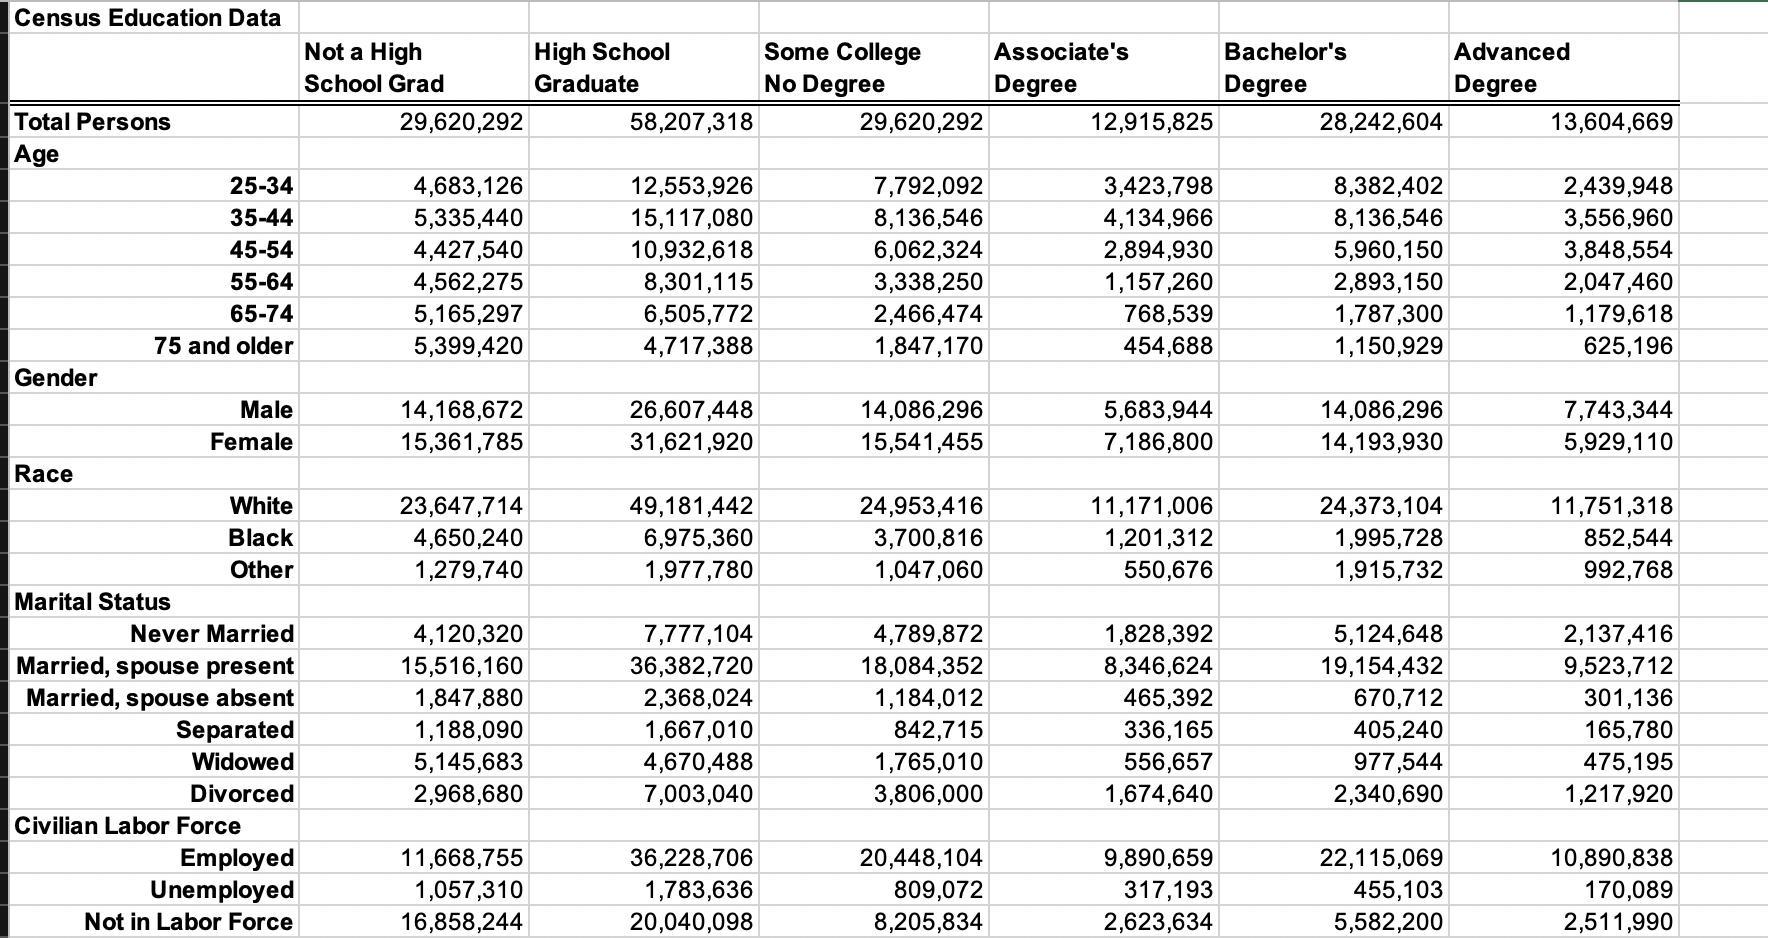Click the Not a High School Grad header
The width and height of the screenshot is (1768, 938).
(373, 68)
